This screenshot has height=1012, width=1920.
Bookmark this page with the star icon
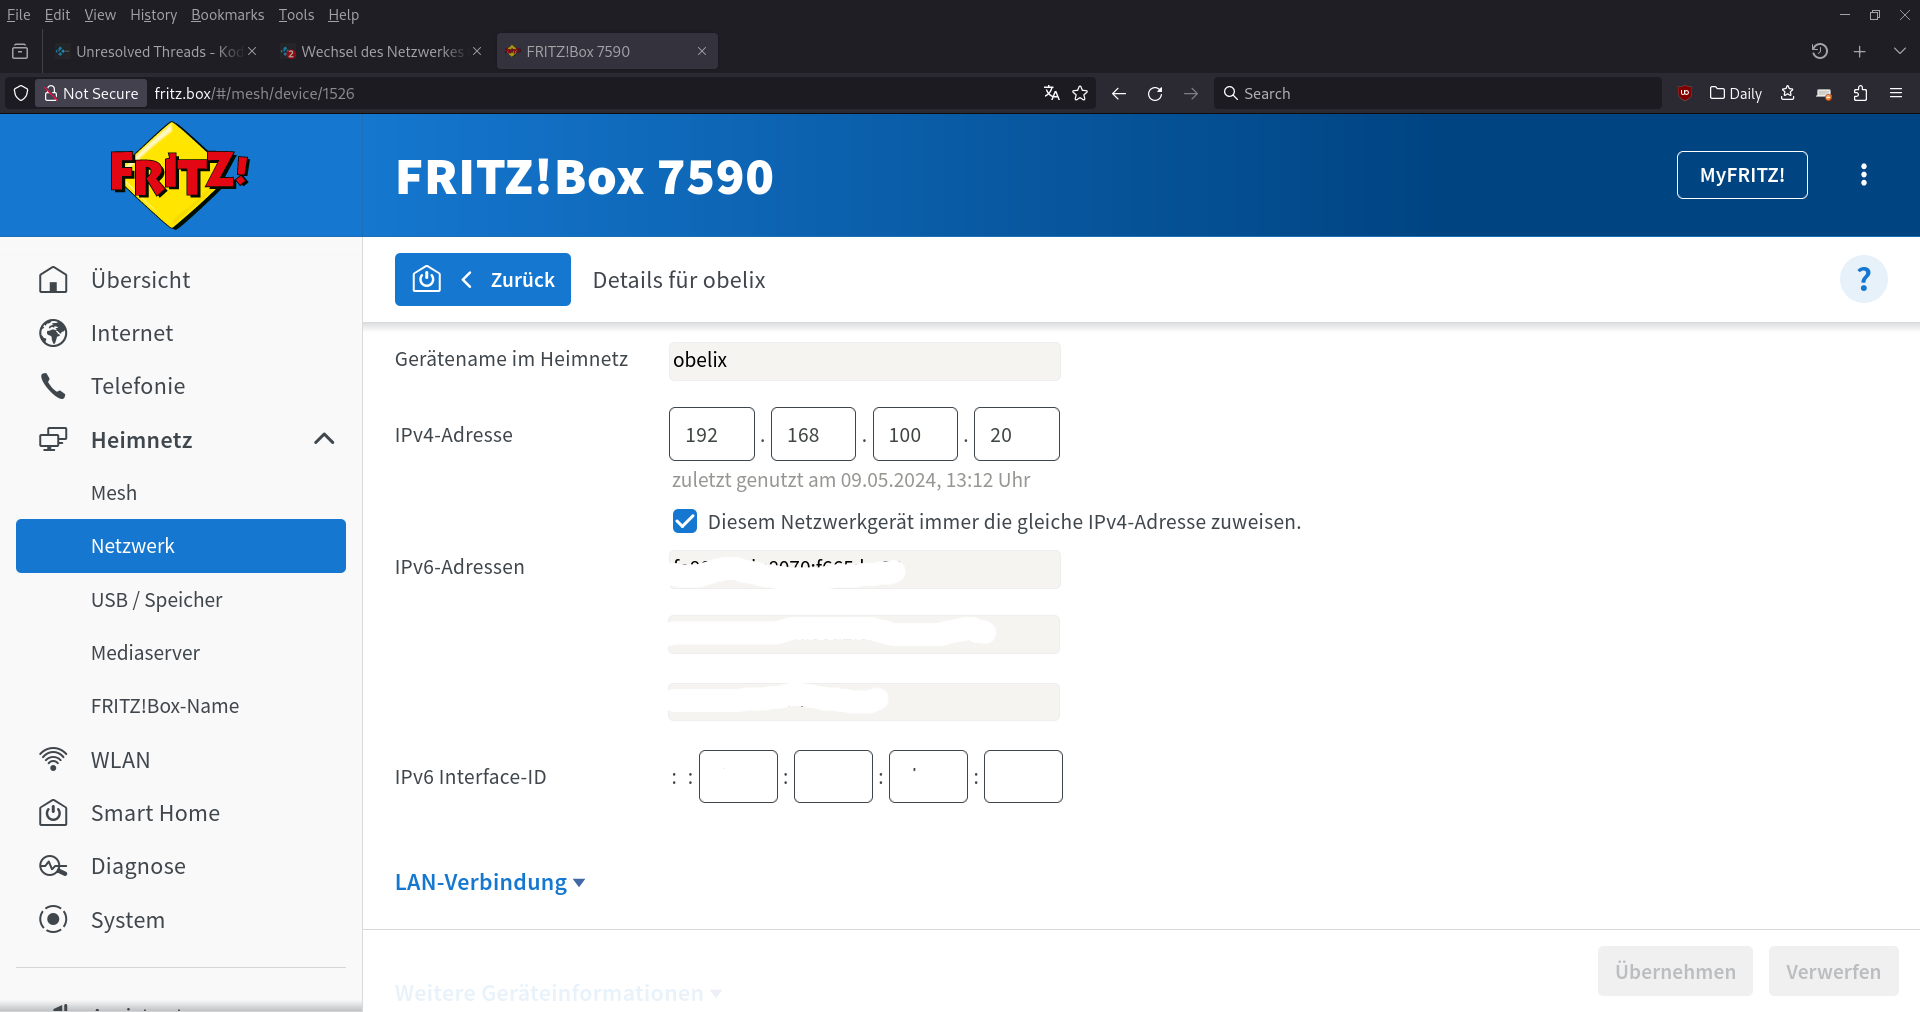[x=1080, y=93]
